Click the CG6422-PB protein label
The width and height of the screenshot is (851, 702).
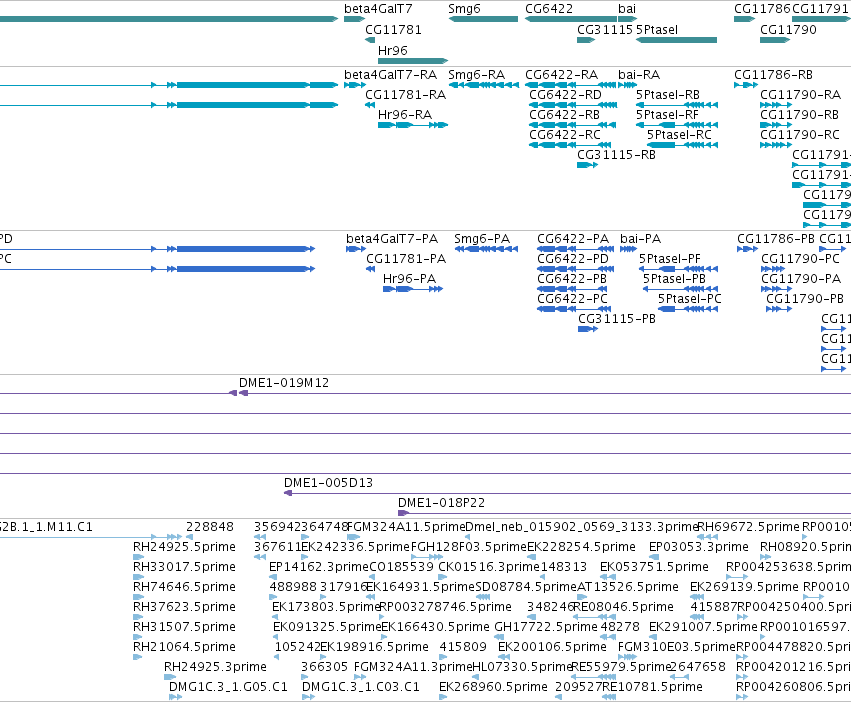572,279
